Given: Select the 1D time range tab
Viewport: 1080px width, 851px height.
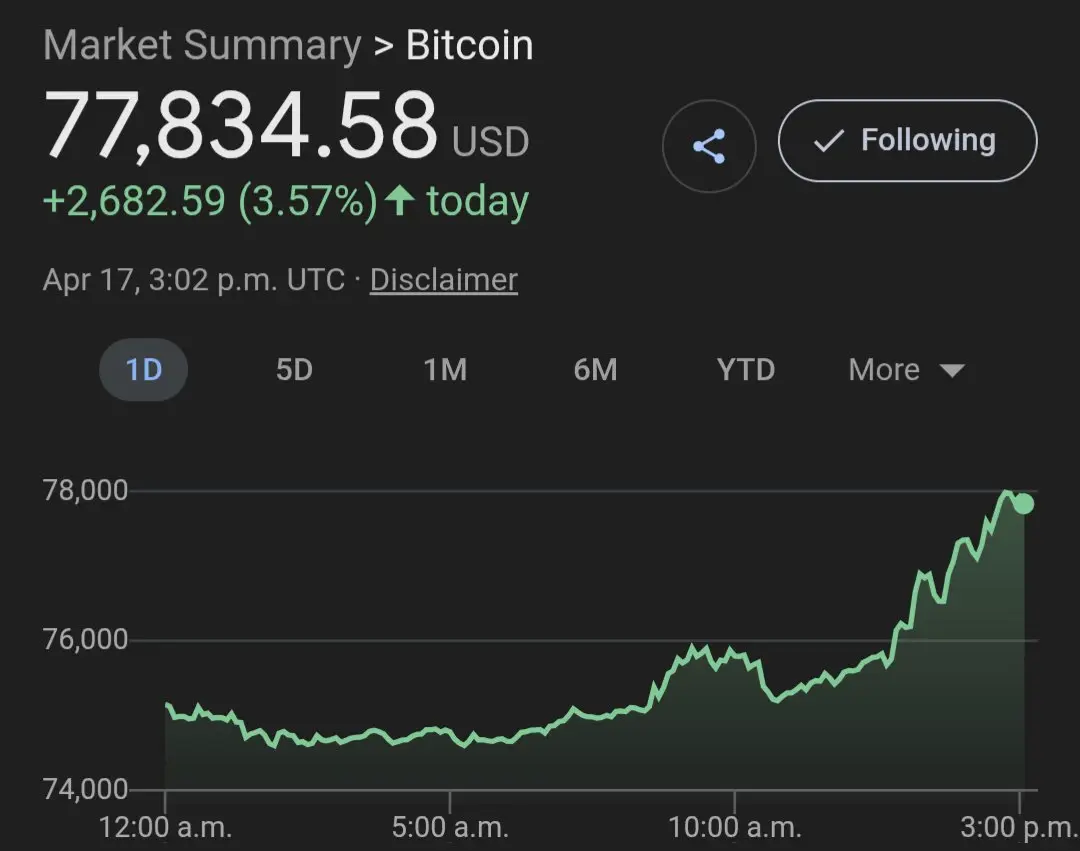Looking at the screenshot, I should (143, 370).
